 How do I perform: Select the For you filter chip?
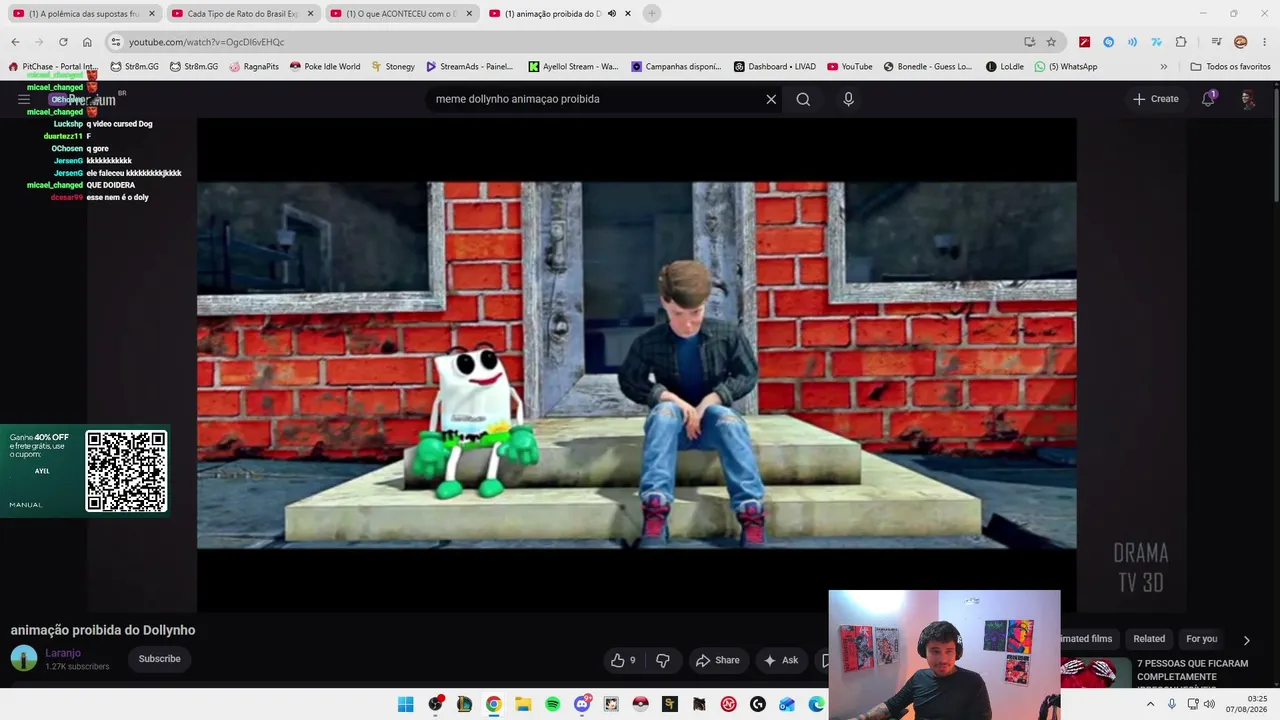coord(1201,639)
